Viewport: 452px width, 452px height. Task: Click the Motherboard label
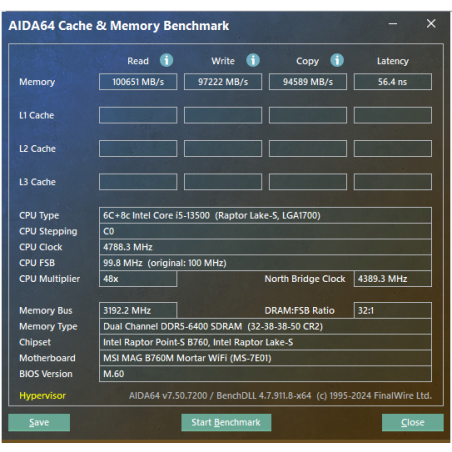[x=47, y=358]
